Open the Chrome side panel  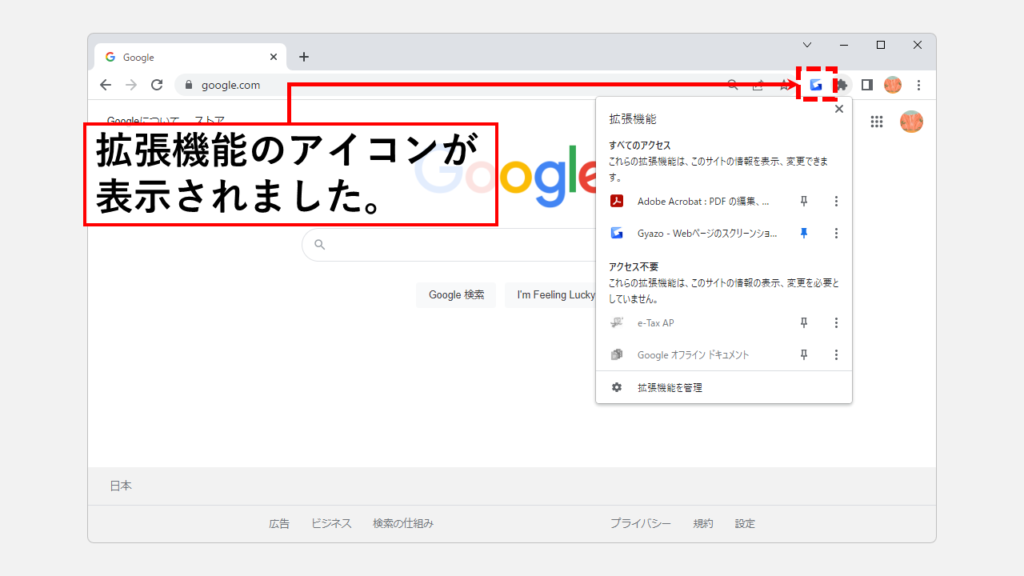(867, 85)
